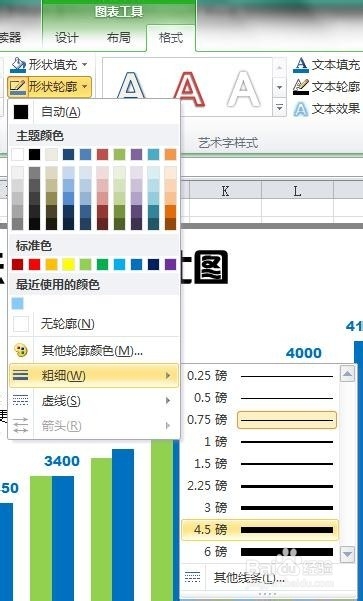Click the 4000 data label on chart
Screen dimensions: 363x601
(304, 353)
